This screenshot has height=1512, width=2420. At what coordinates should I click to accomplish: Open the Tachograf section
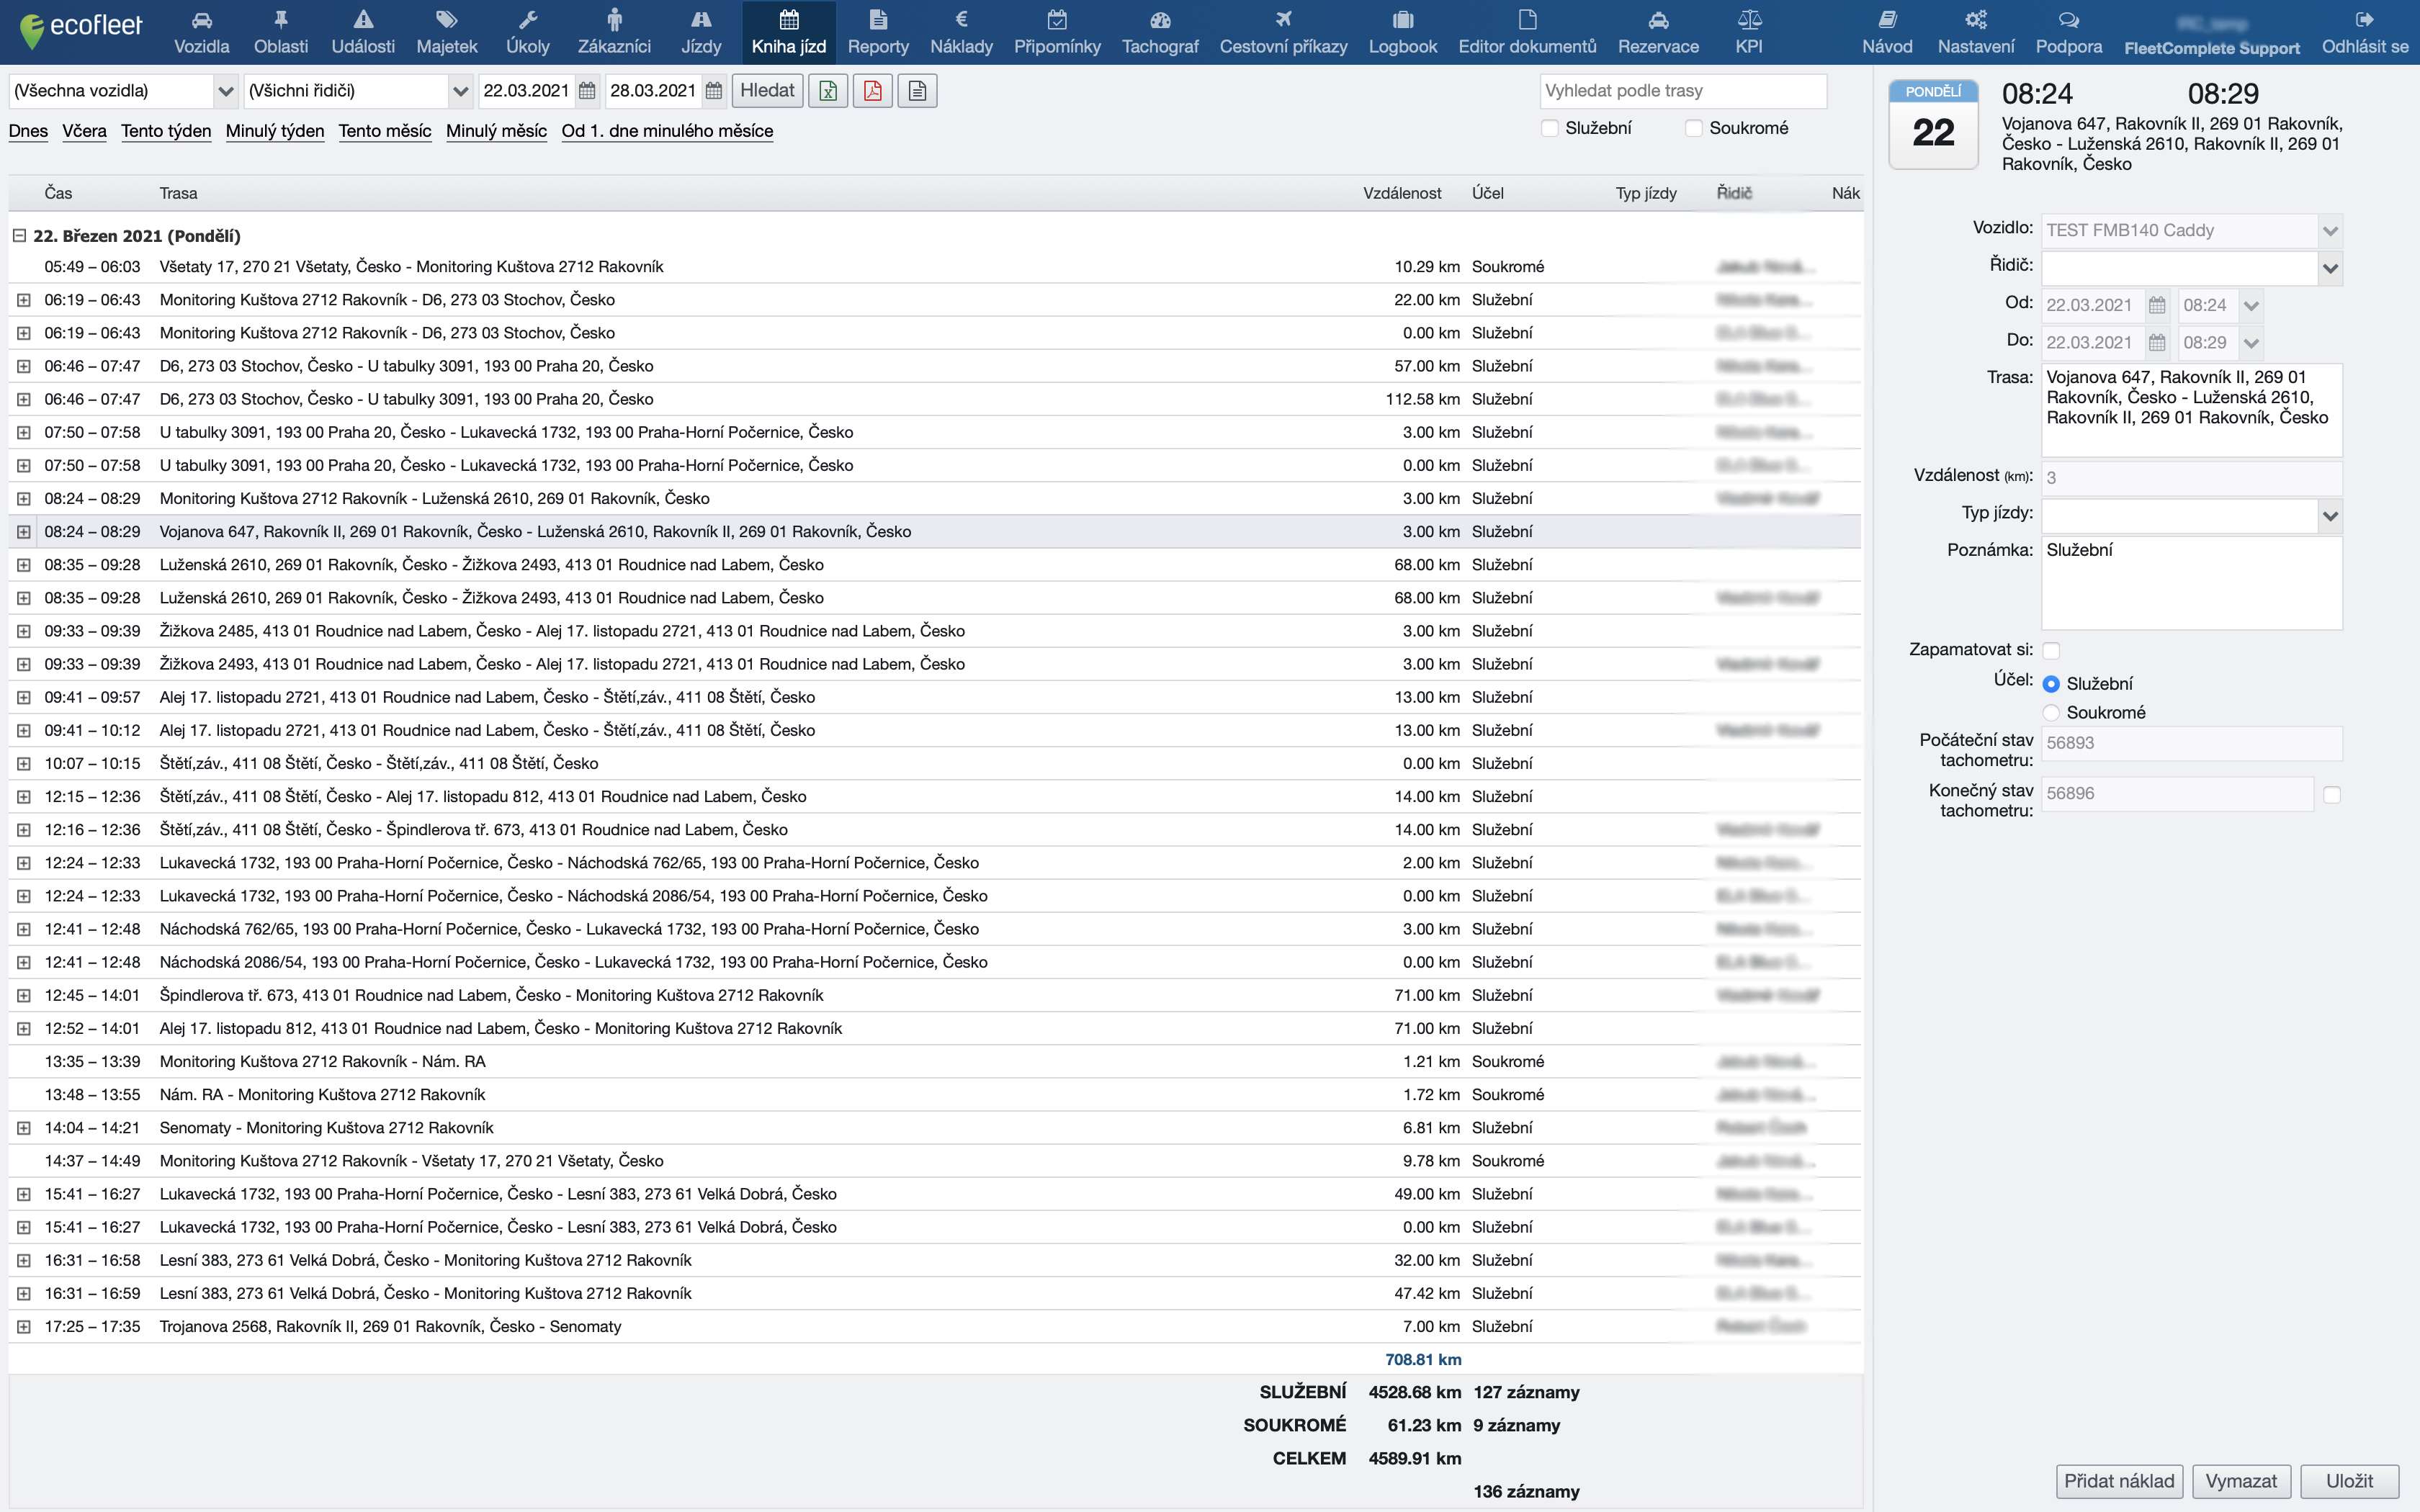[1160, 33]
